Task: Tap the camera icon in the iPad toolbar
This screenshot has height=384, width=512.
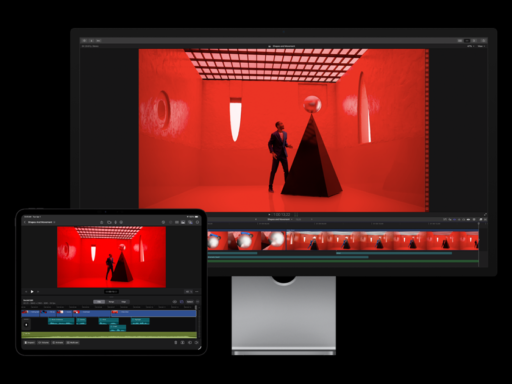Action: pos(109,222)
